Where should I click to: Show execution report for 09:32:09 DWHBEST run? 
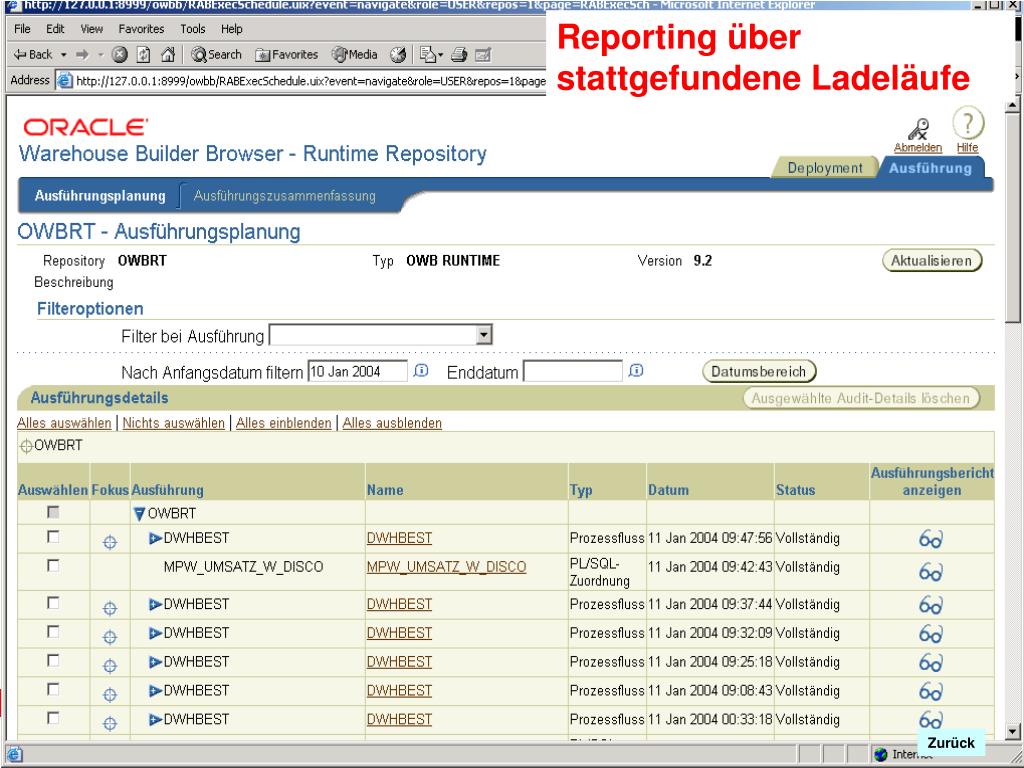click(x=931, y=634)
